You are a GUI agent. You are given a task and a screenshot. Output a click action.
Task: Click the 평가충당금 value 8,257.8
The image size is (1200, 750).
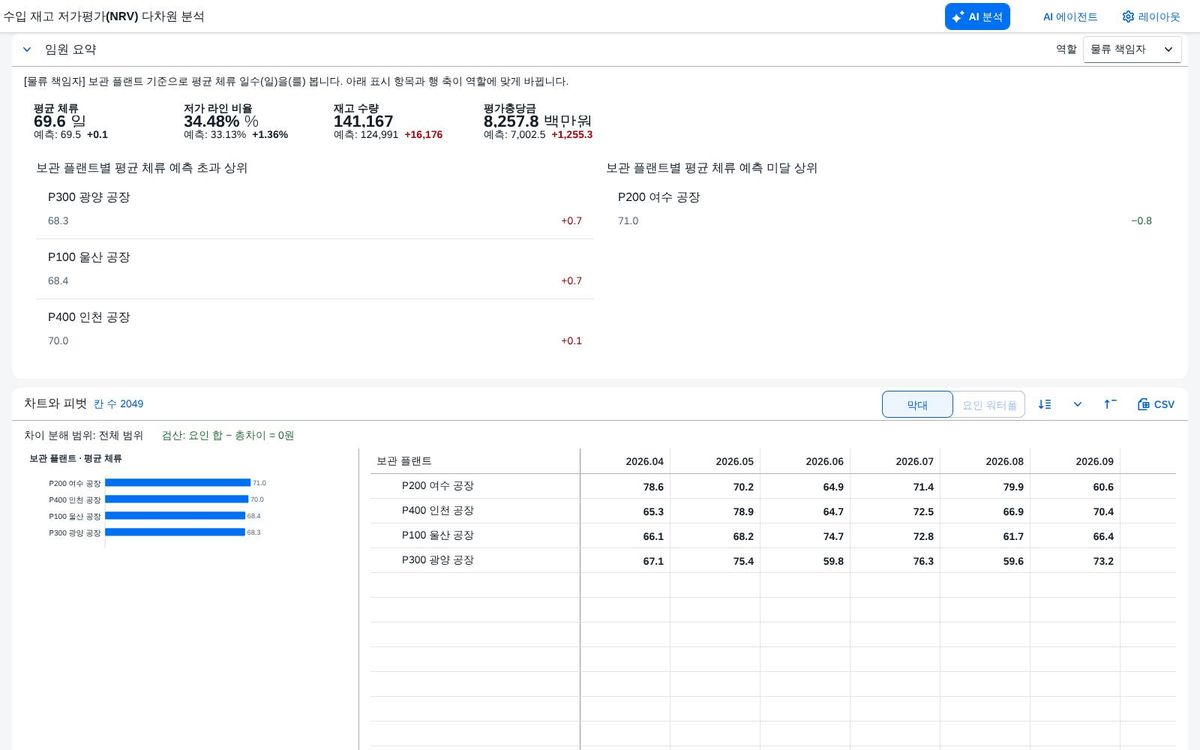pyautogui.click(x=538, y=121)
